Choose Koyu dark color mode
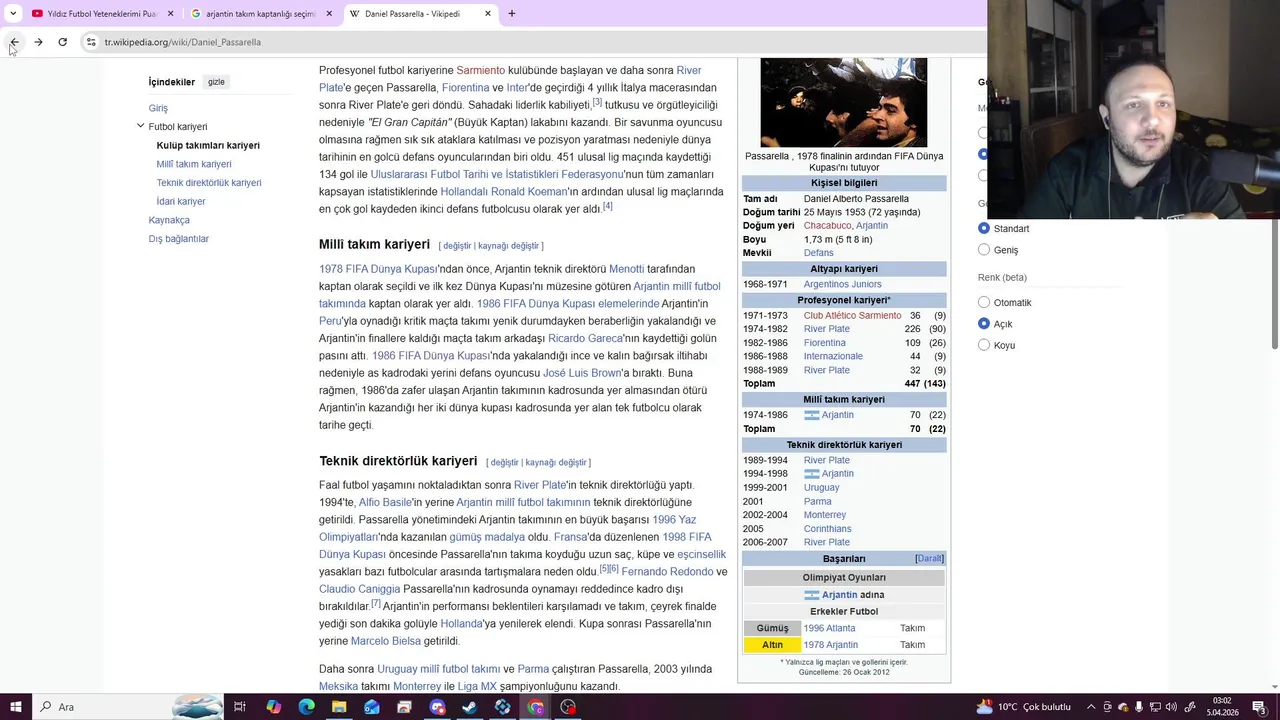 pos(984,345)
